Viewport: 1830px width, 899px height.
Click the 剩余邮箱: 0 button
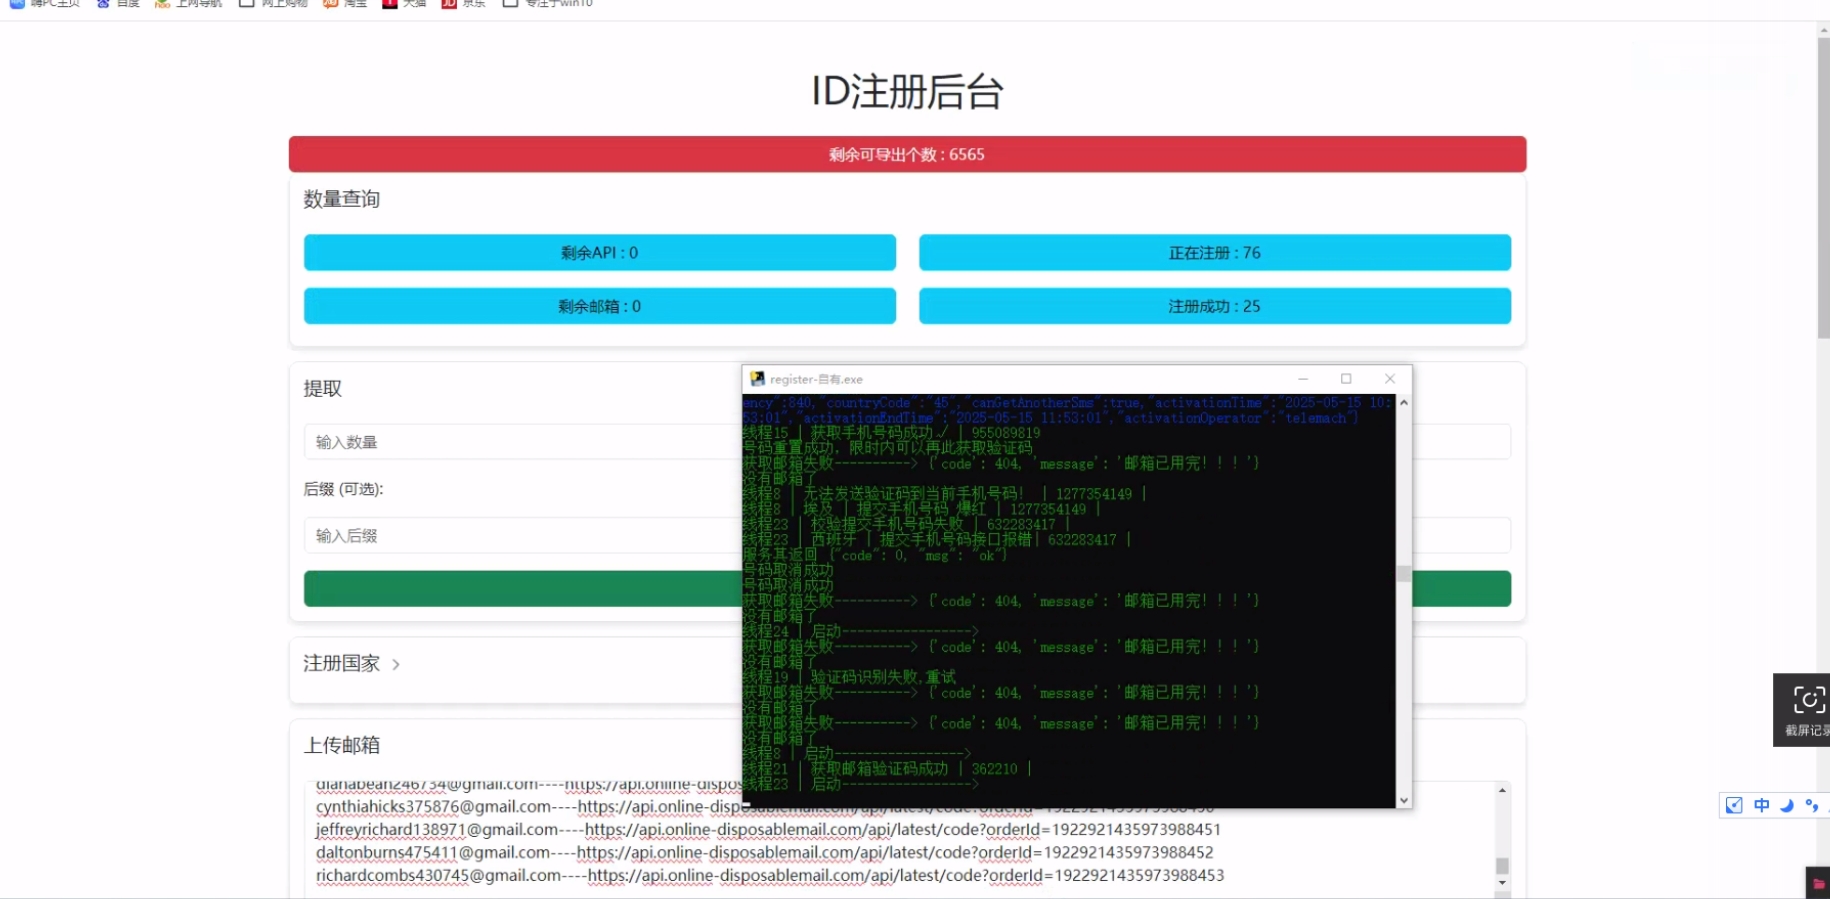(600, 306)
